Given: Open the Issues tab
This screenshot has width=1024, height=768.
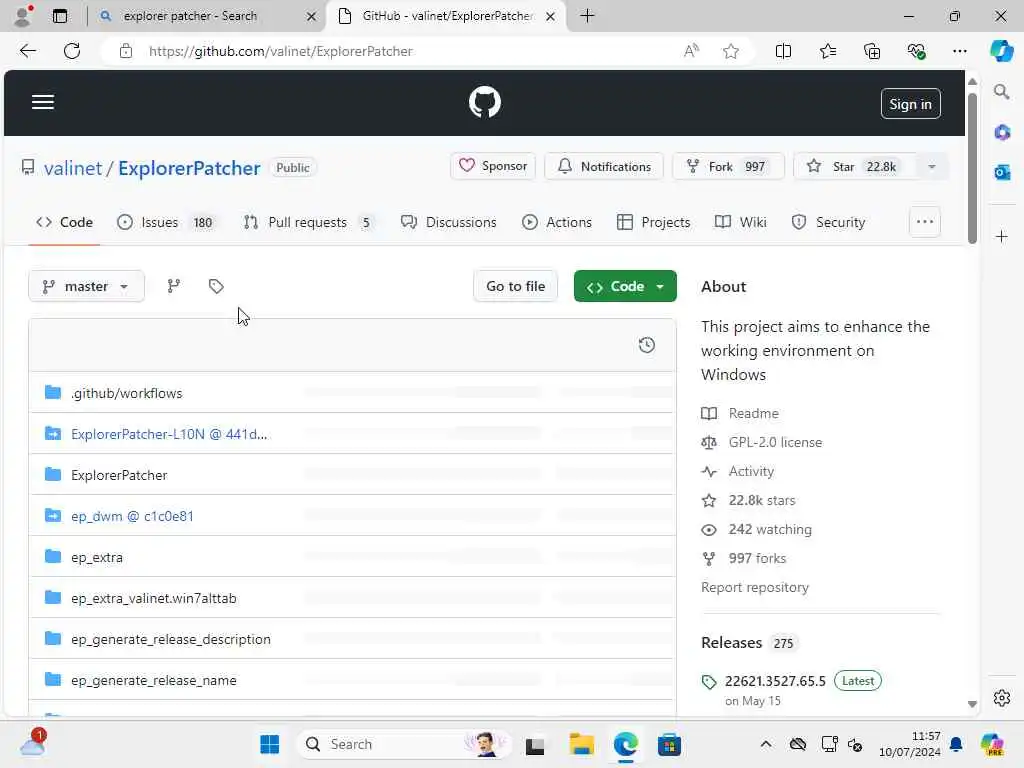Looking at the screenshot, I should tap(165, 222).
